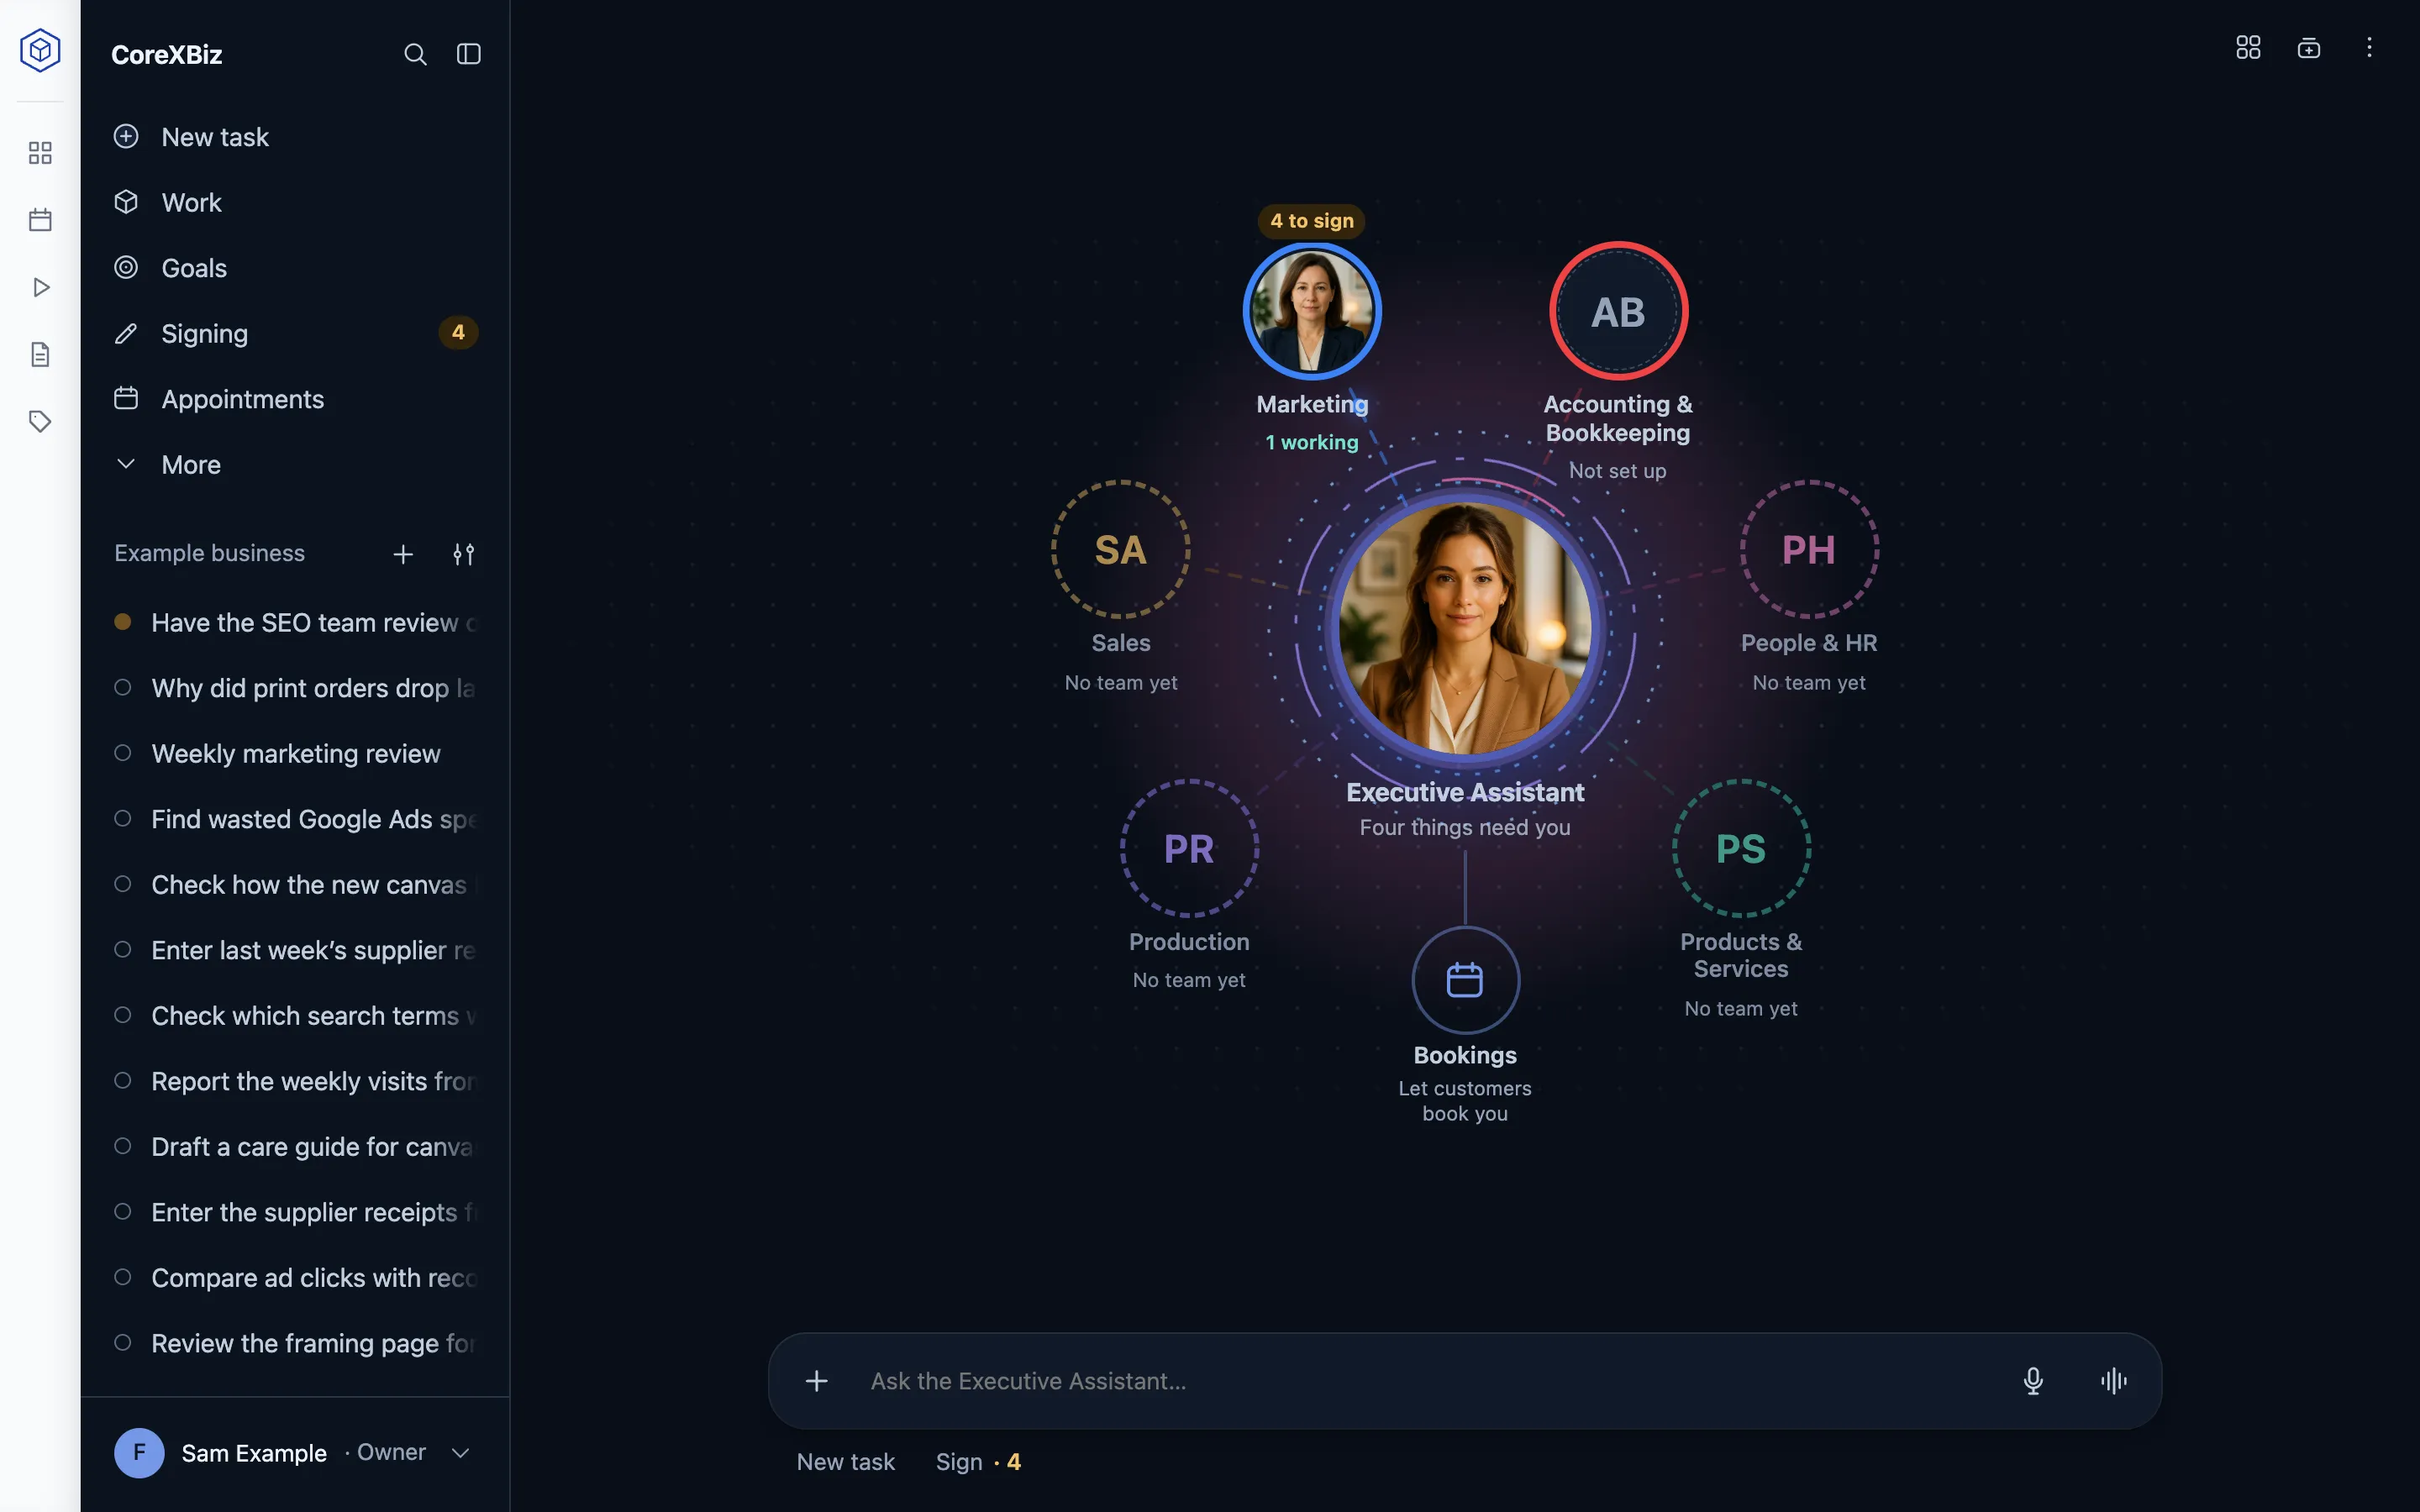Open task Check which search terms
Image resolution: width=2420 pixels, height=1512 pixels.
295,1015
